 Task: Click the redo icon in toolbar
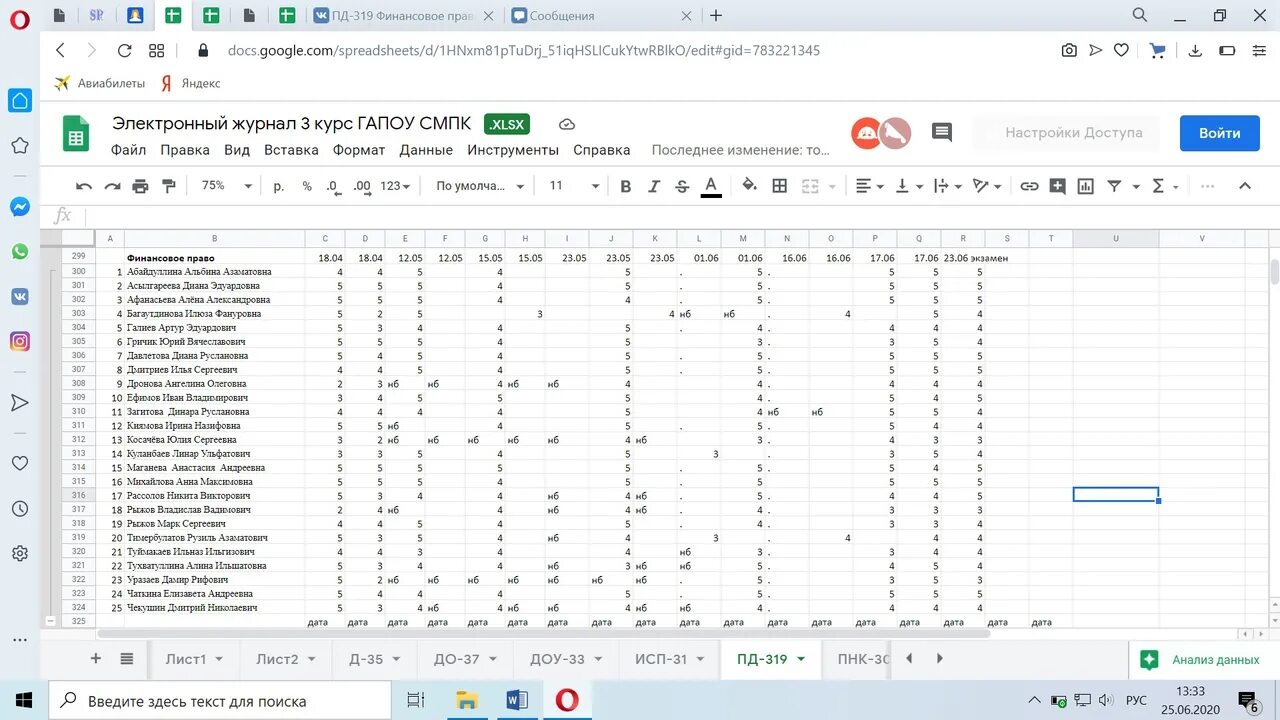[x=112, y=186]
